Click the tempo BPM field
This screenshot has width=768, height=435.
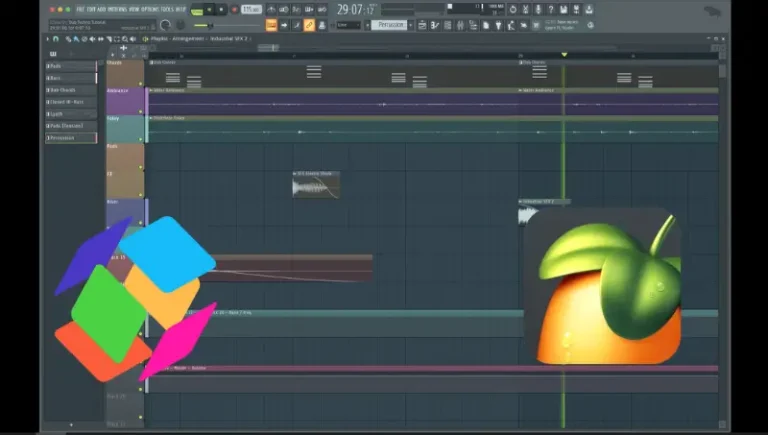coord(251,9)
